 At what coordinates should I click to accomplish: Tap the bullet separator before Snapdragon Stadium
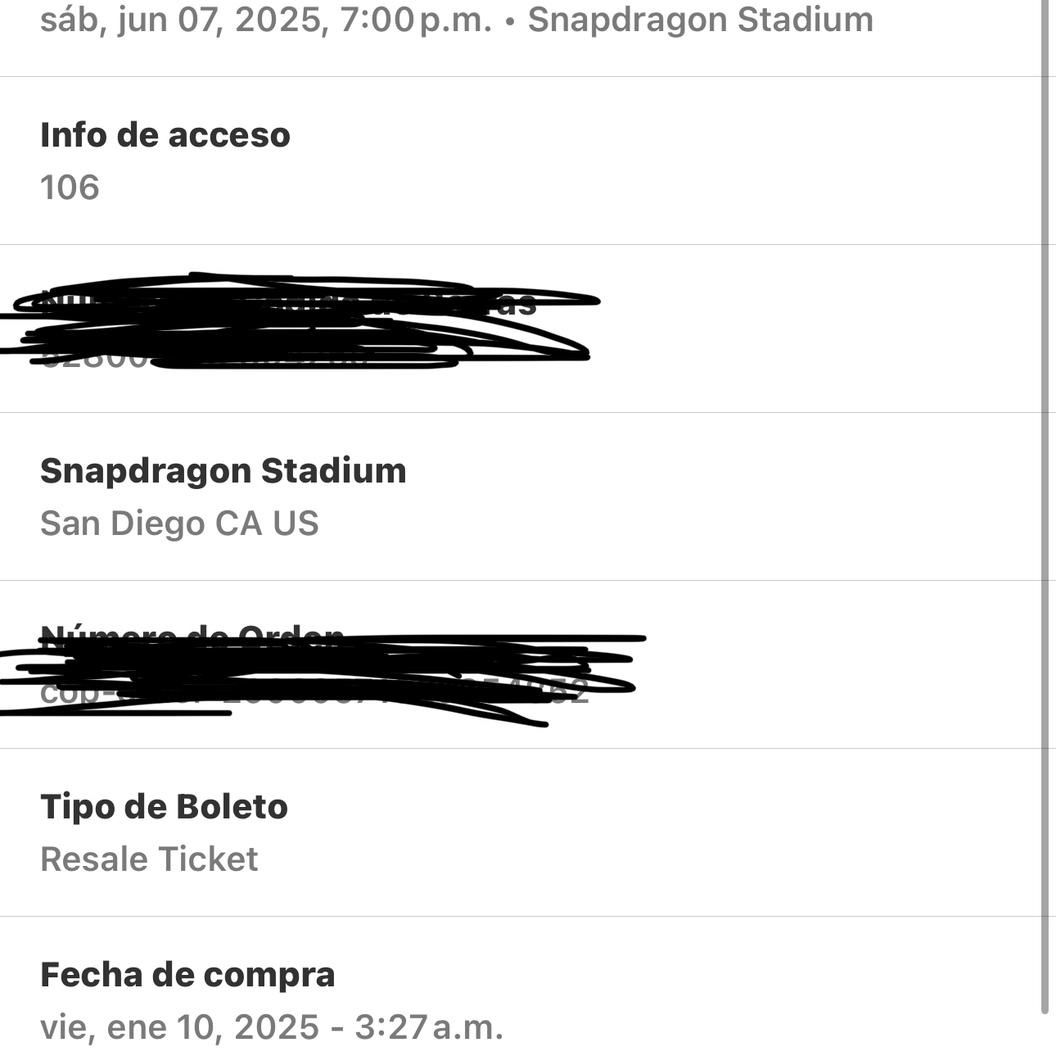tap(510, 22)
